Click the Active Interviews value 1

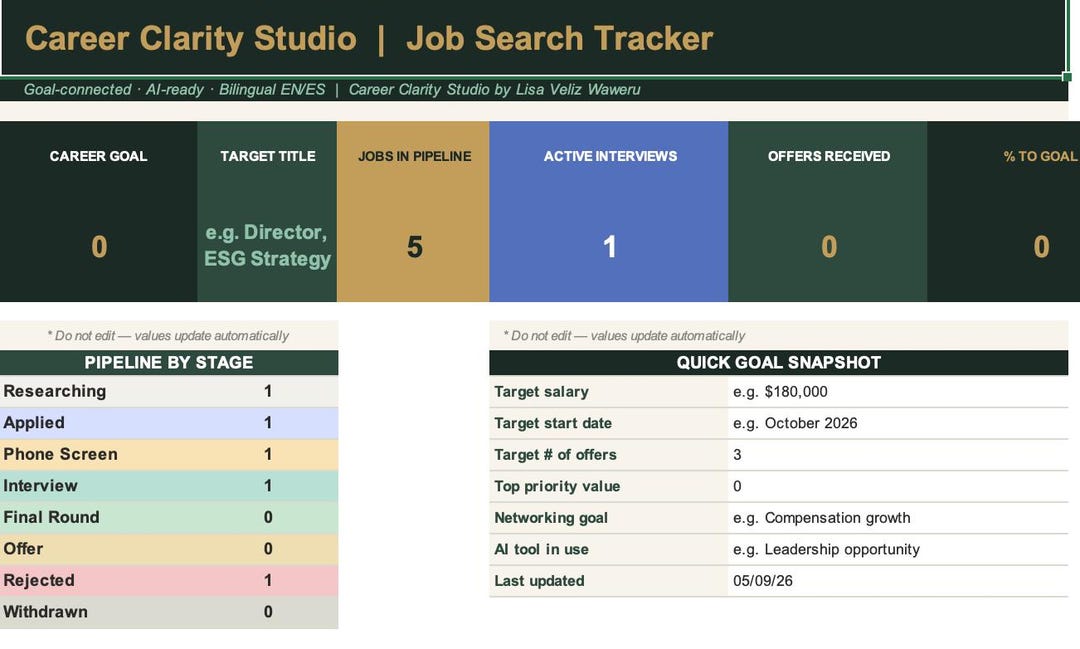coord(610,247)
